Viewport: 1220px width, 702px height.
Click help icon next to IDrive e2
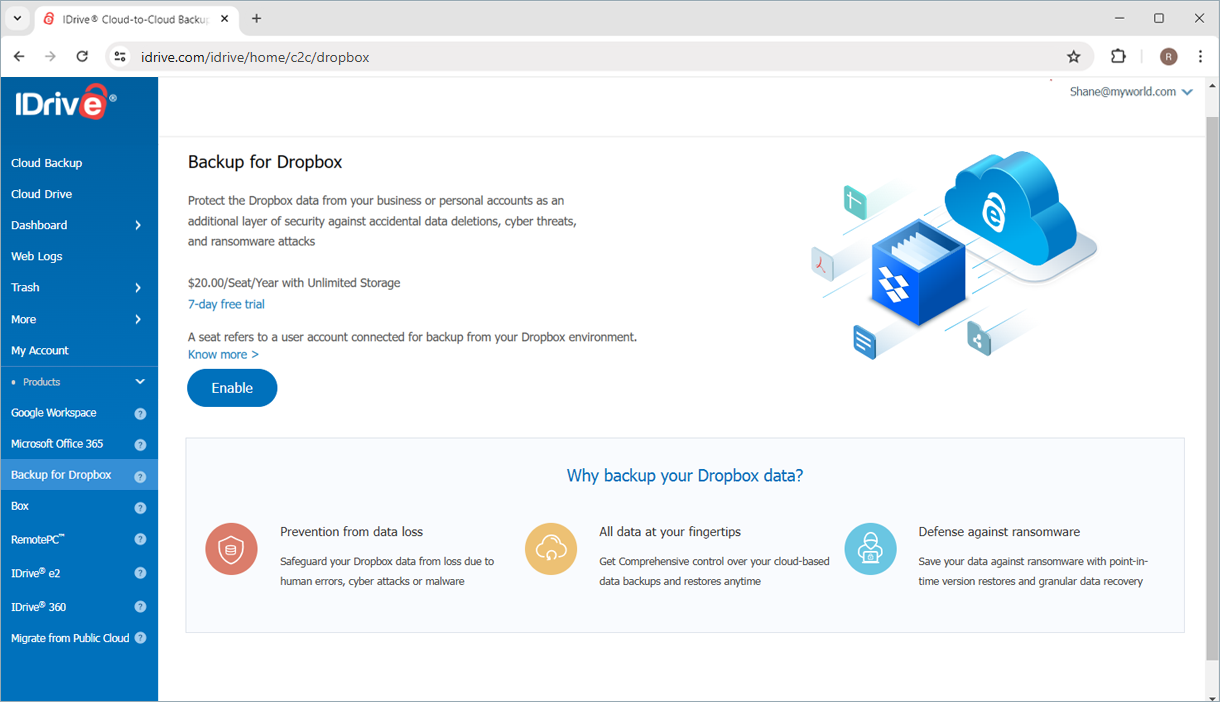click(140, 574)
